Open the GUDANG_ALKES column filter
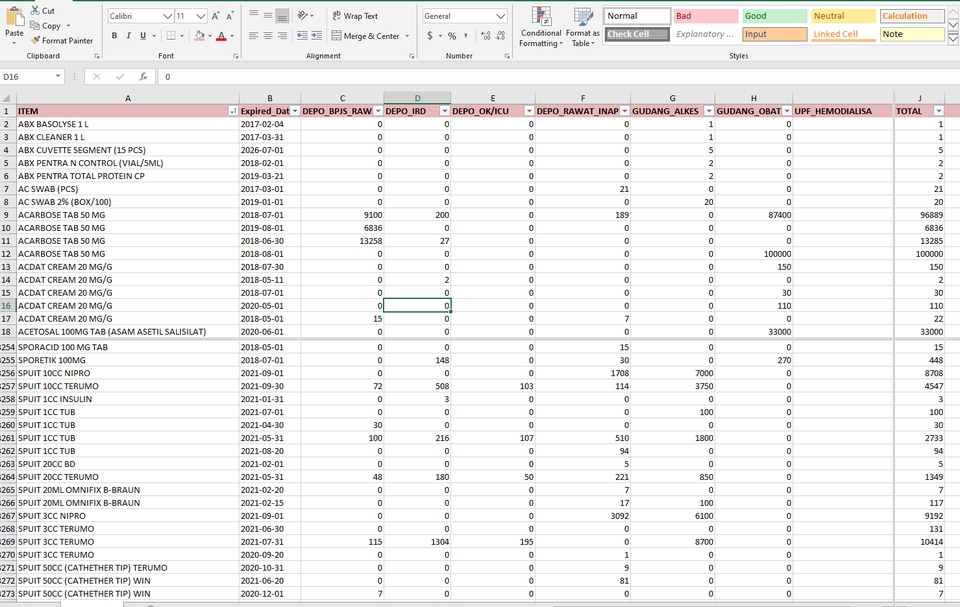The height and width of the screenshot is (607, 960). point(709,111)
